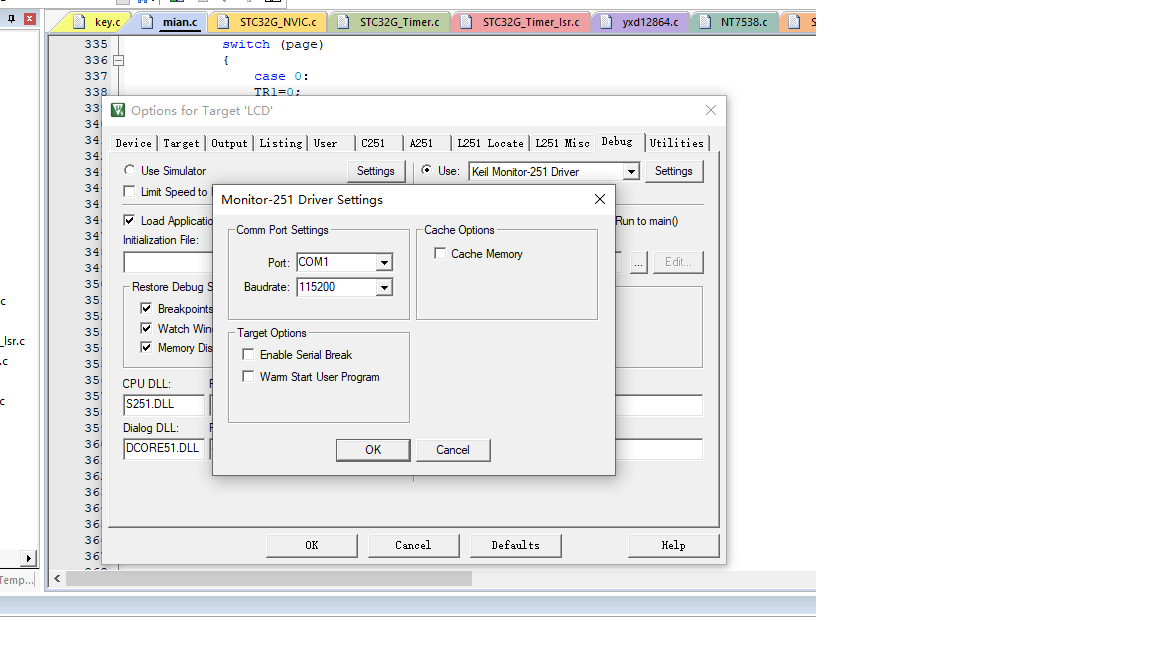
Task: Open the Keil Monitor-251 Driver dropdown
Action: 631,172
